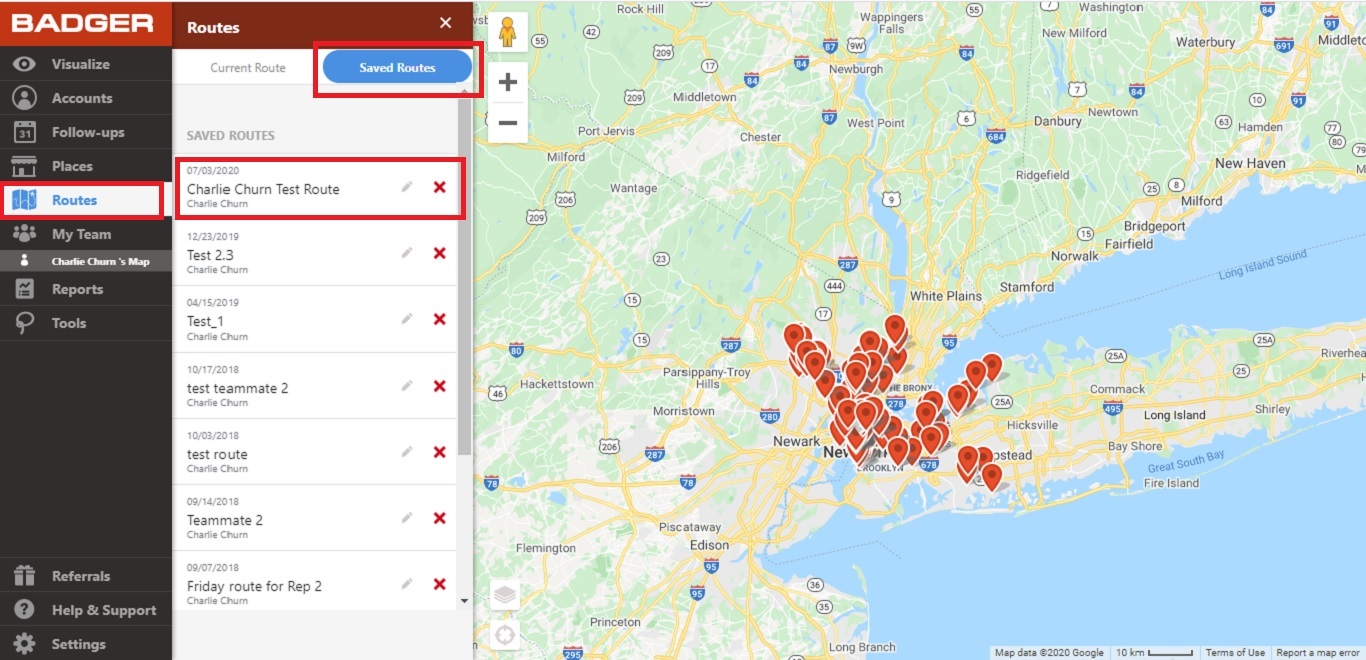Image resolution: width=1366 pixels, height=660 pixels.
Task: Click 'Report a map error'
Action: pyautogui.click(x=1320, y=651)
